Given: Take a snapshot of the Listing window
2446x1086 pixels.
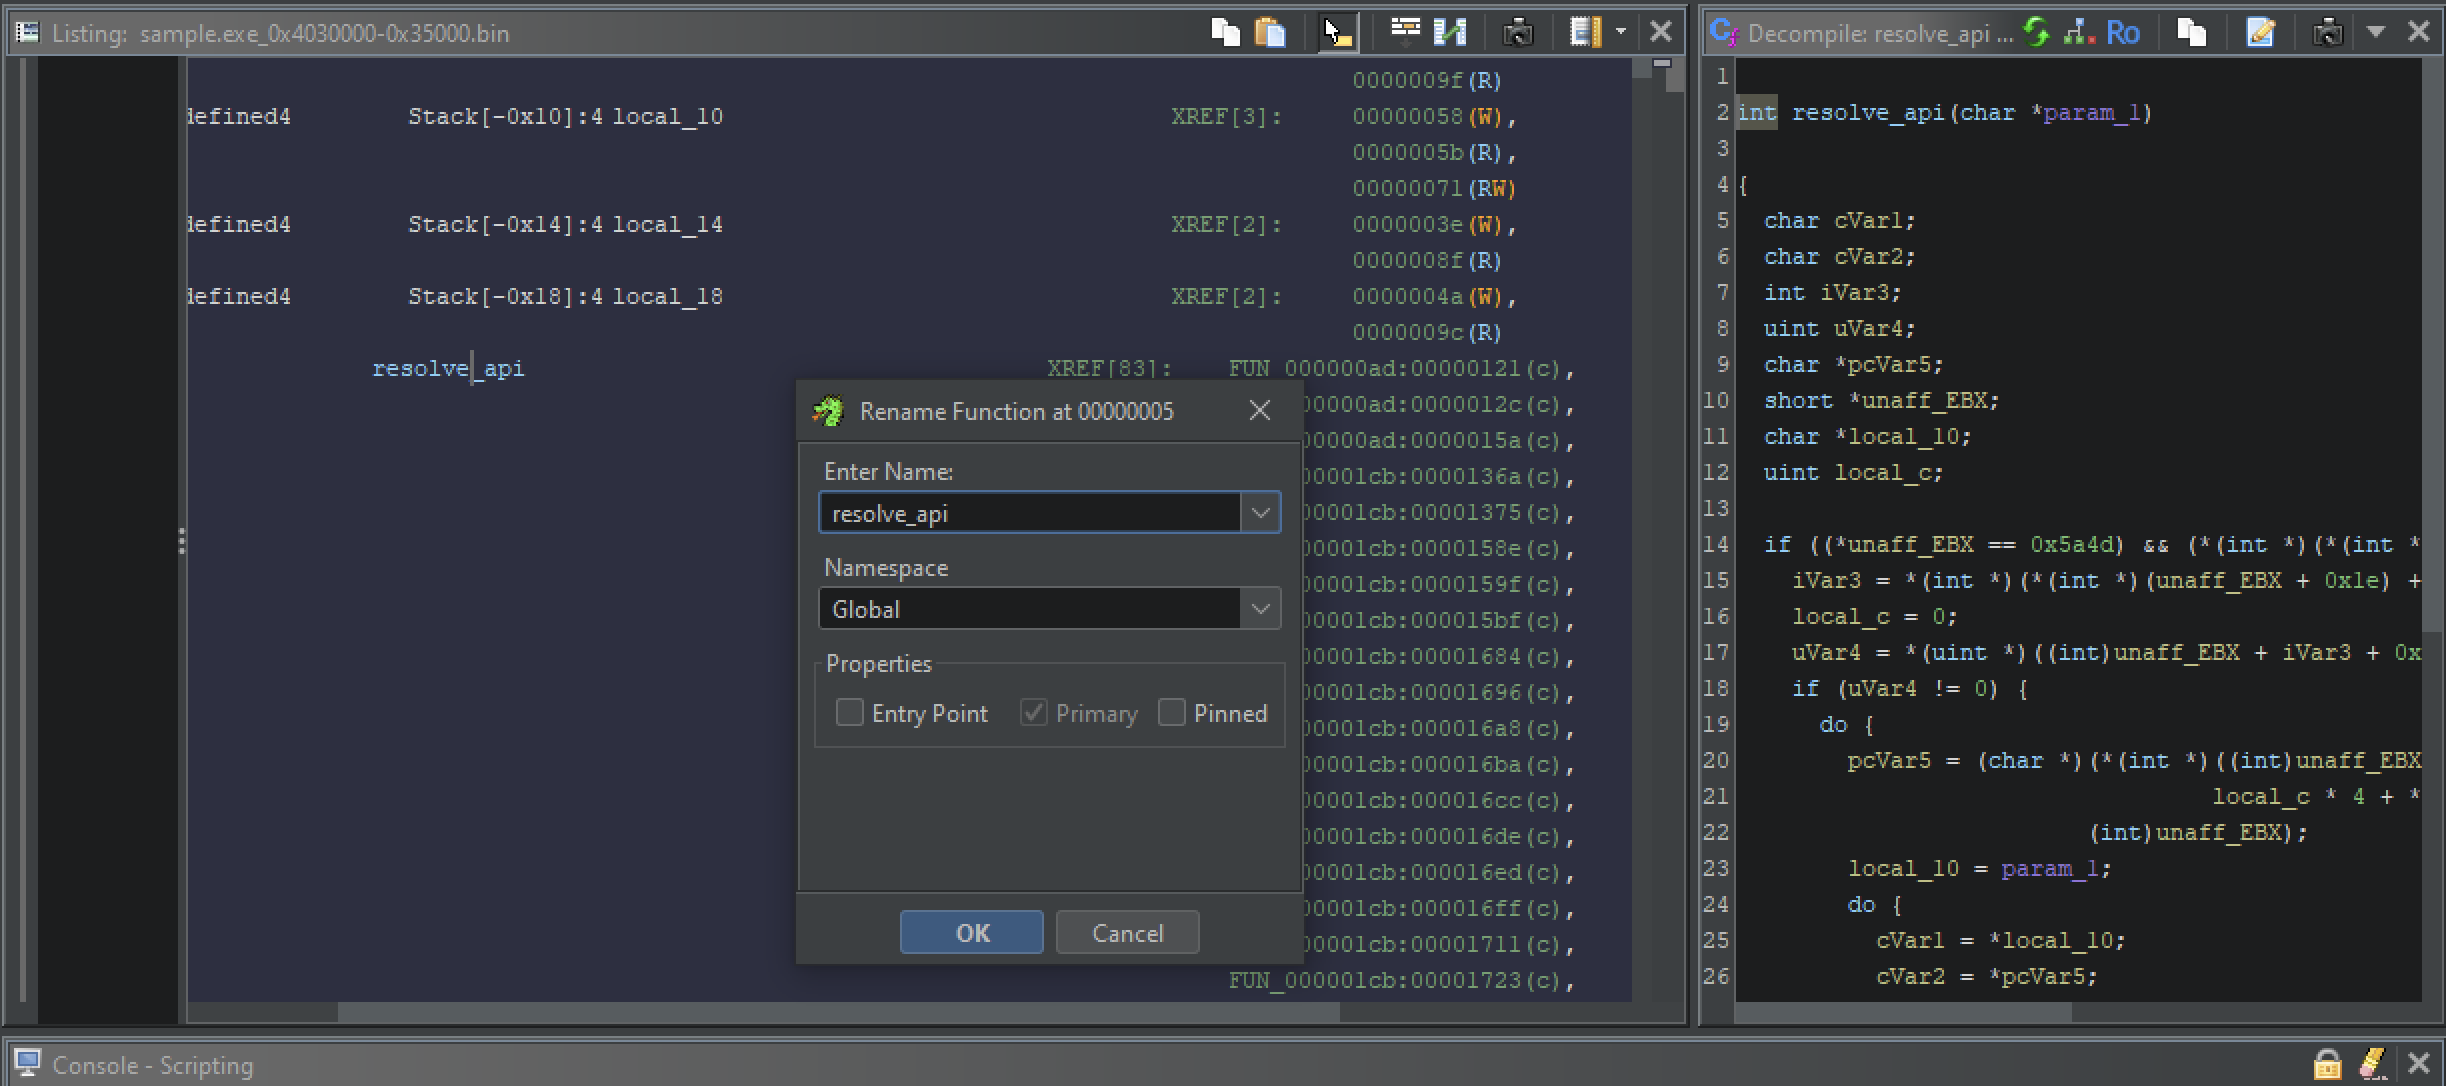Looking at the screenshot, I should click(1517, 32).
